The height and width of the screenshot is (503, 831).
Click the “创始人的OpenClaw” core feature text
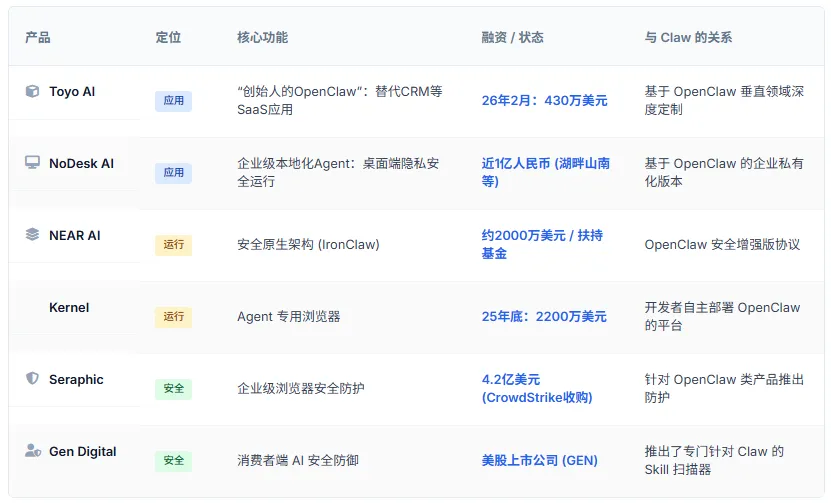340,101
